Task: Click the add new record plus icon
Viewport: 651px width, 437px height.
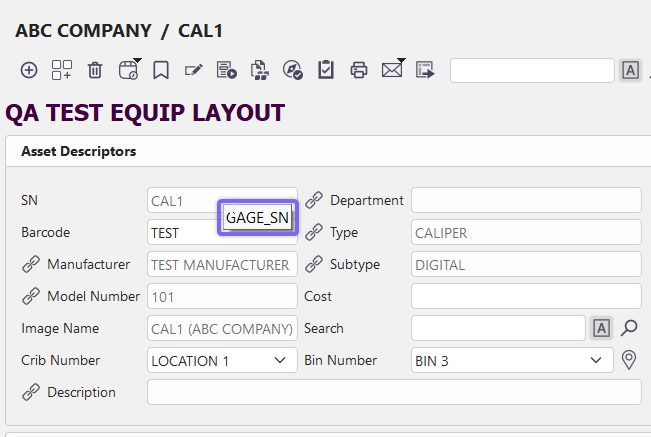Action: [29, 70]
